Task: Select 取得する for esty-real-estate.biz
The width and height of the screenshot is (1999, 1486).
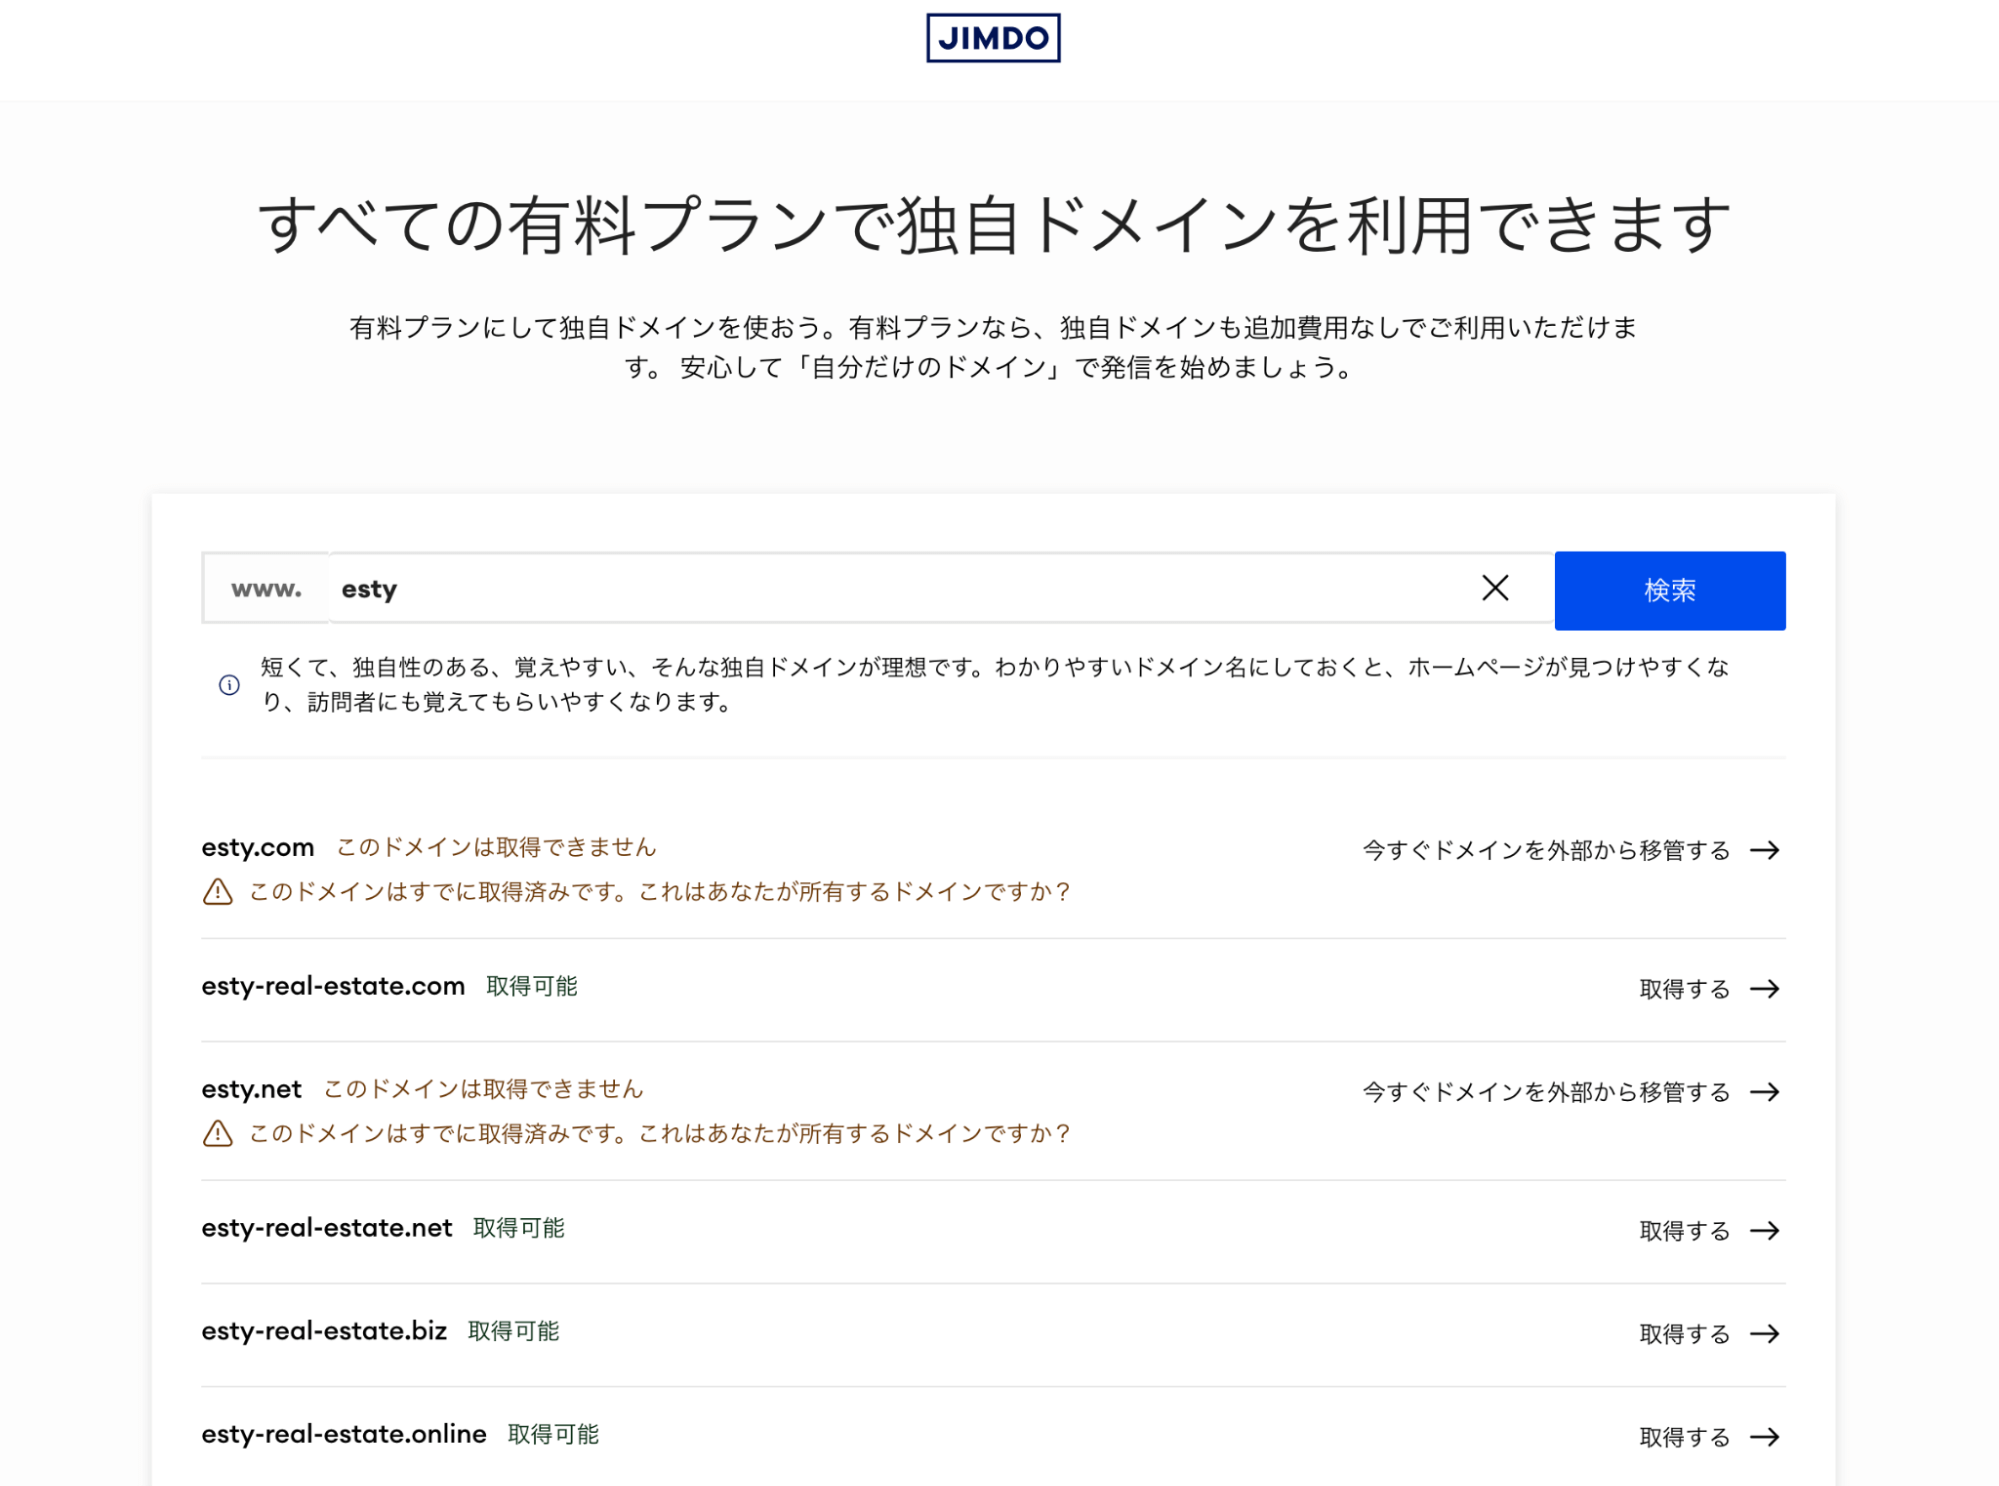Action: click(1684, 1334)
